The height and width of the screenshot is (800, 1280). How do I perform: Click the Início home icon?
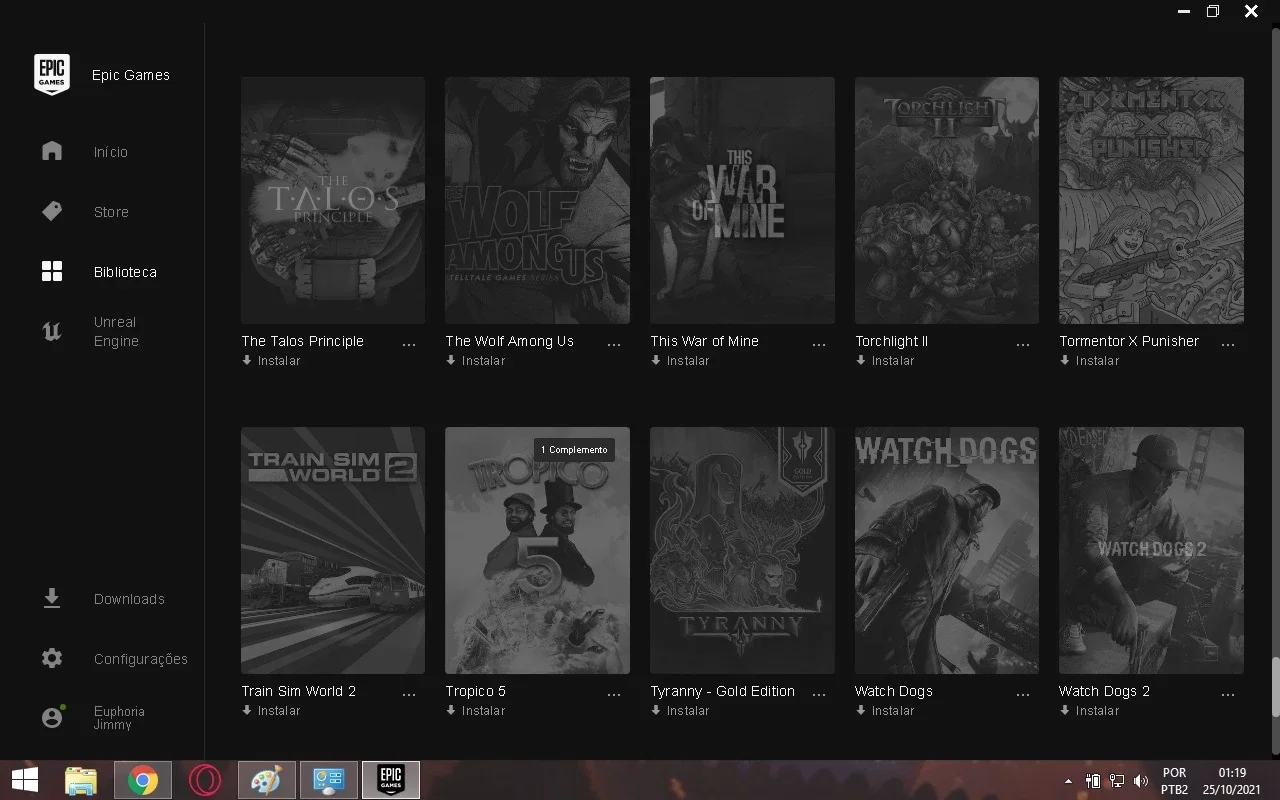click(x=52, y=151)
